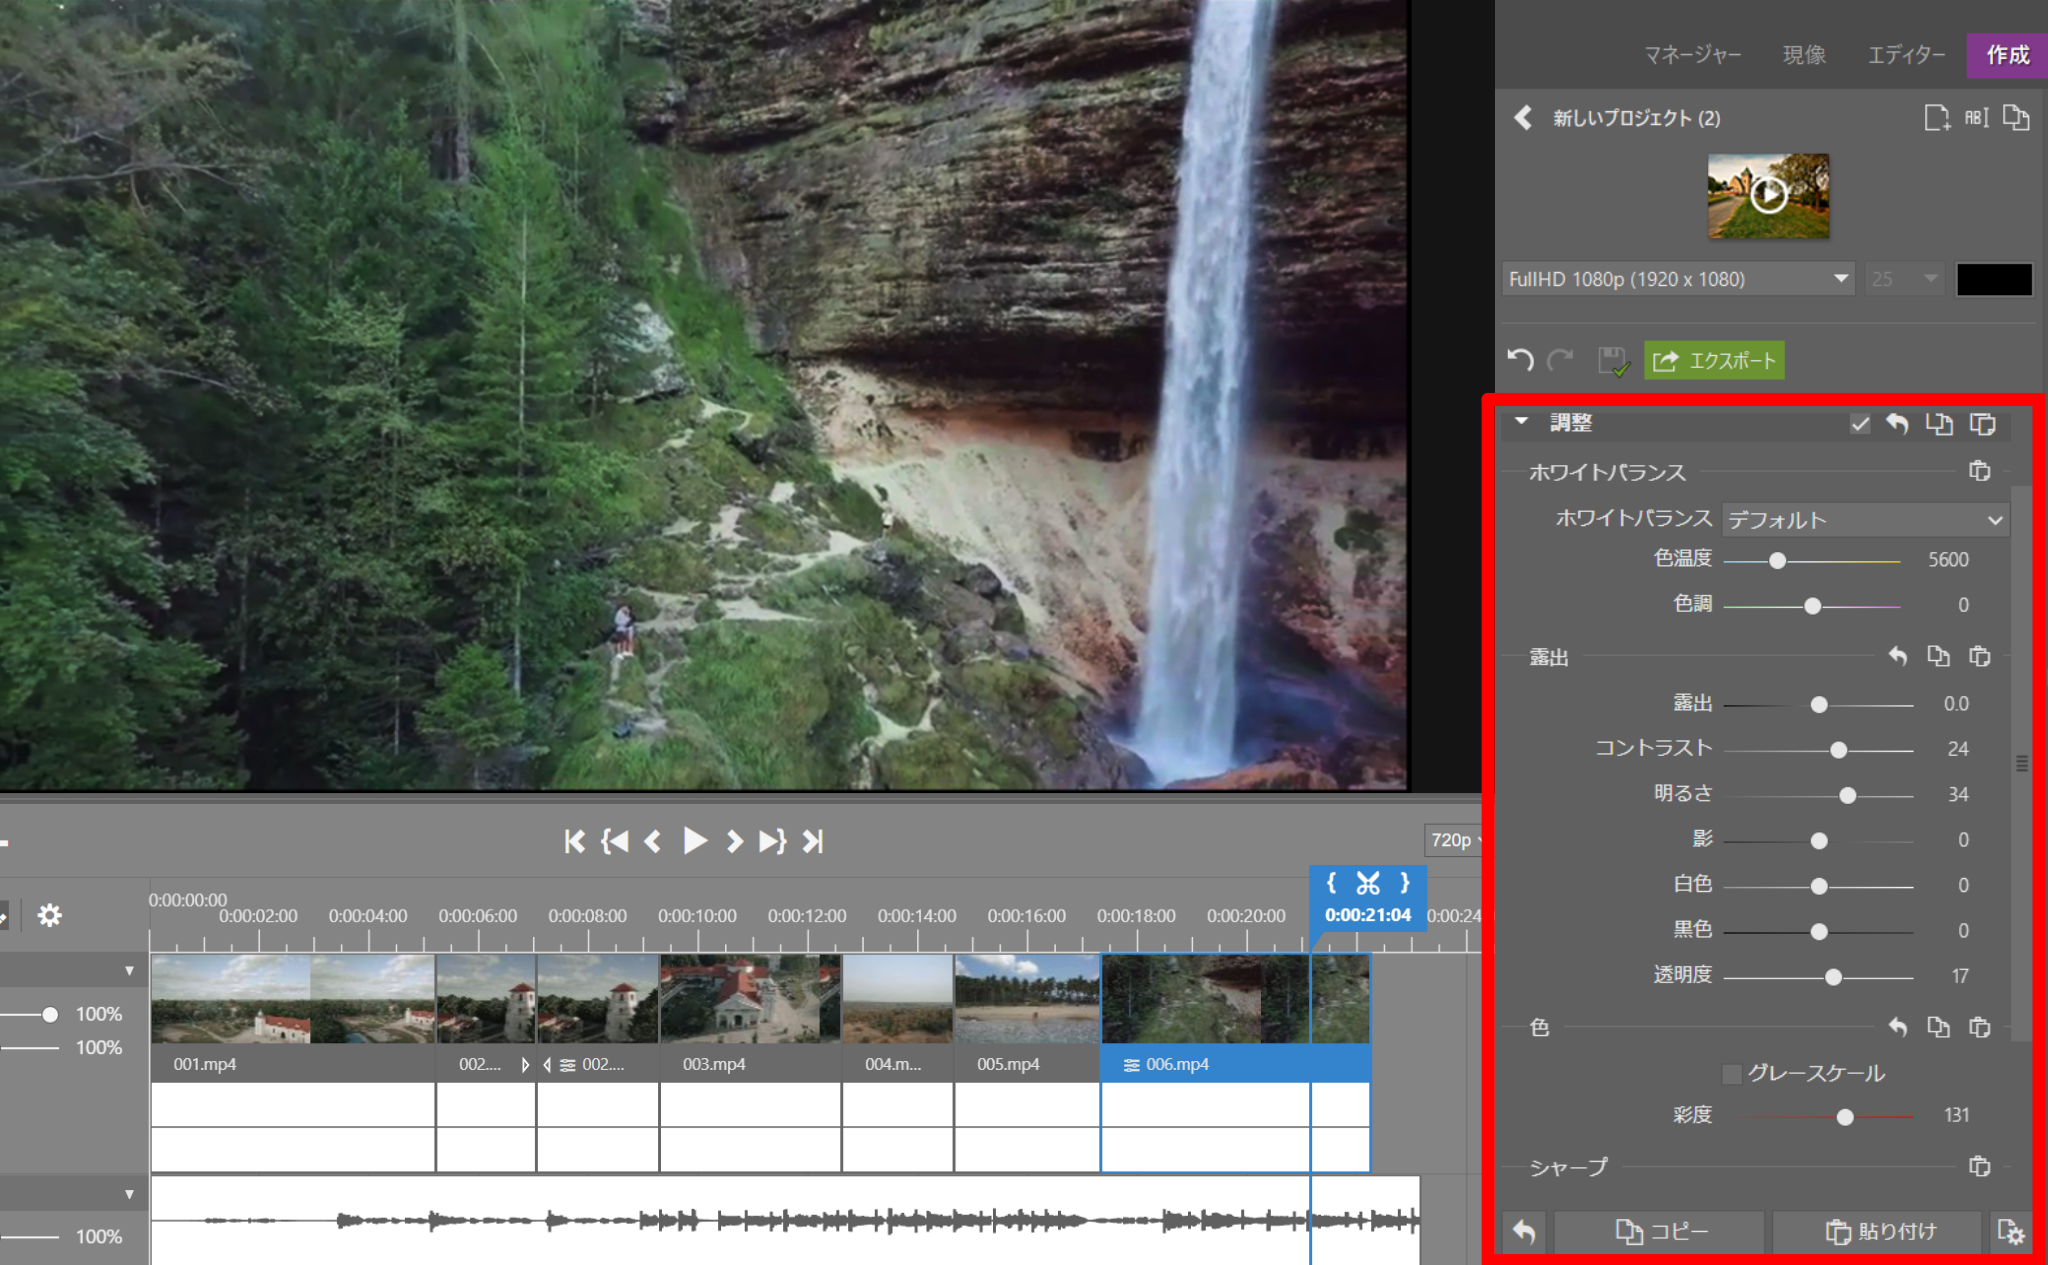Expand the video track options arrow
This screenshot has height=1265, width=2048.
pos(129,971)
